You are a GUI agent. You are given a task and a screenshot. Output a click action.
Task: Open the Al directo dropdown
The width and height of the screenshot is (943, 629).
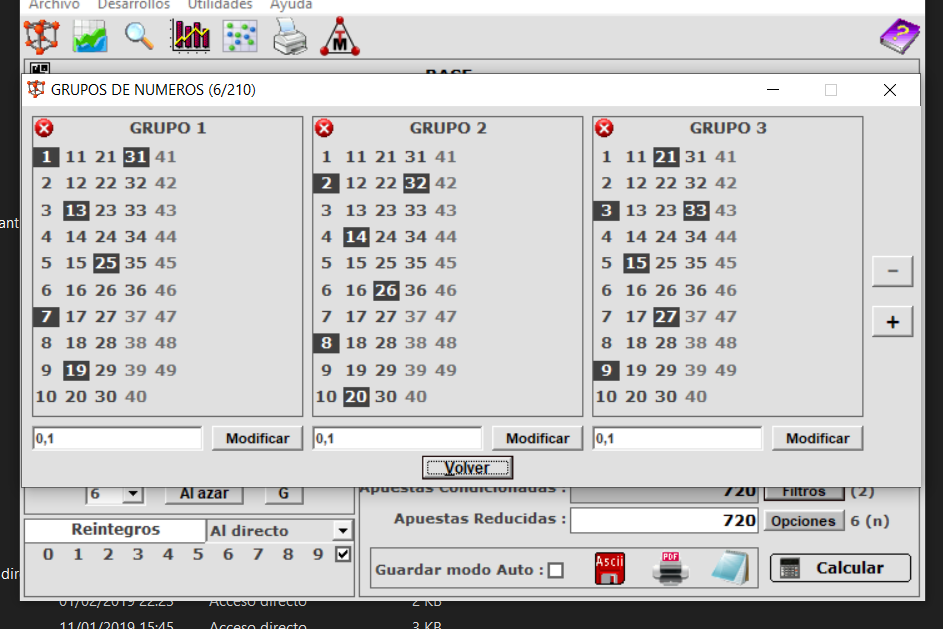point(342,530)
